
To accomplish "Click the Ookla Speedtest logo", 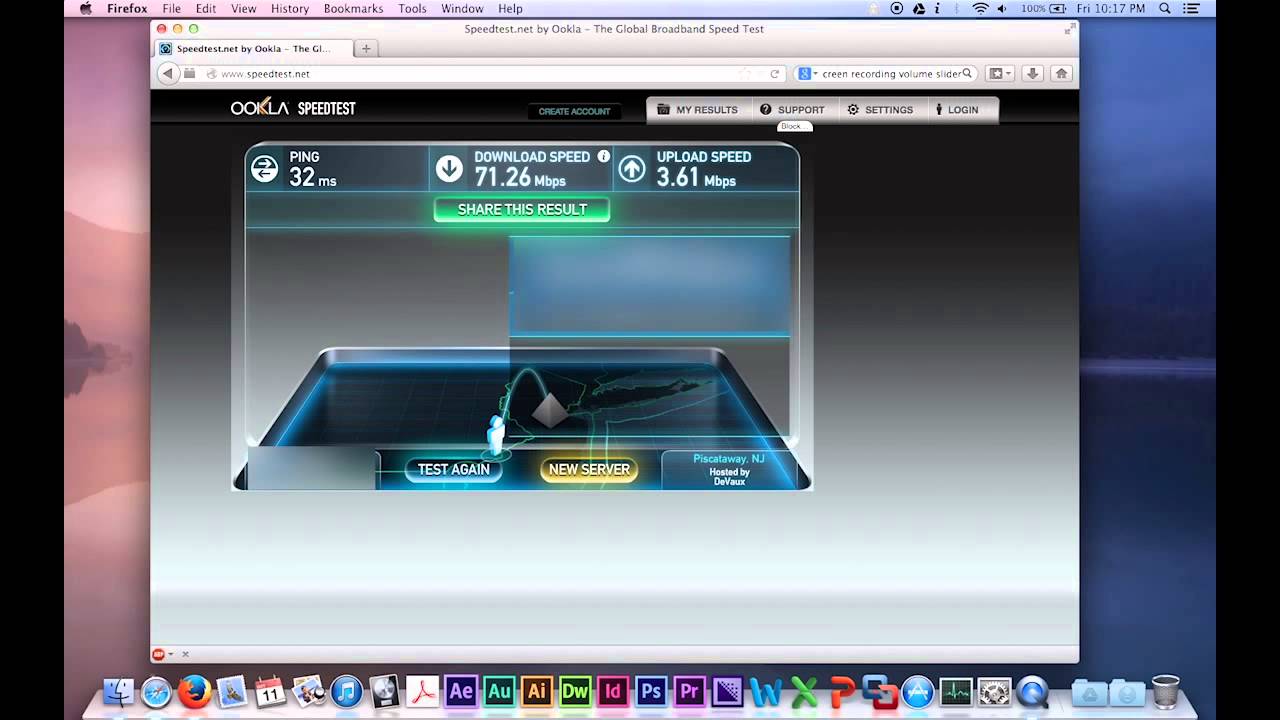I will (x=293, y=108).
